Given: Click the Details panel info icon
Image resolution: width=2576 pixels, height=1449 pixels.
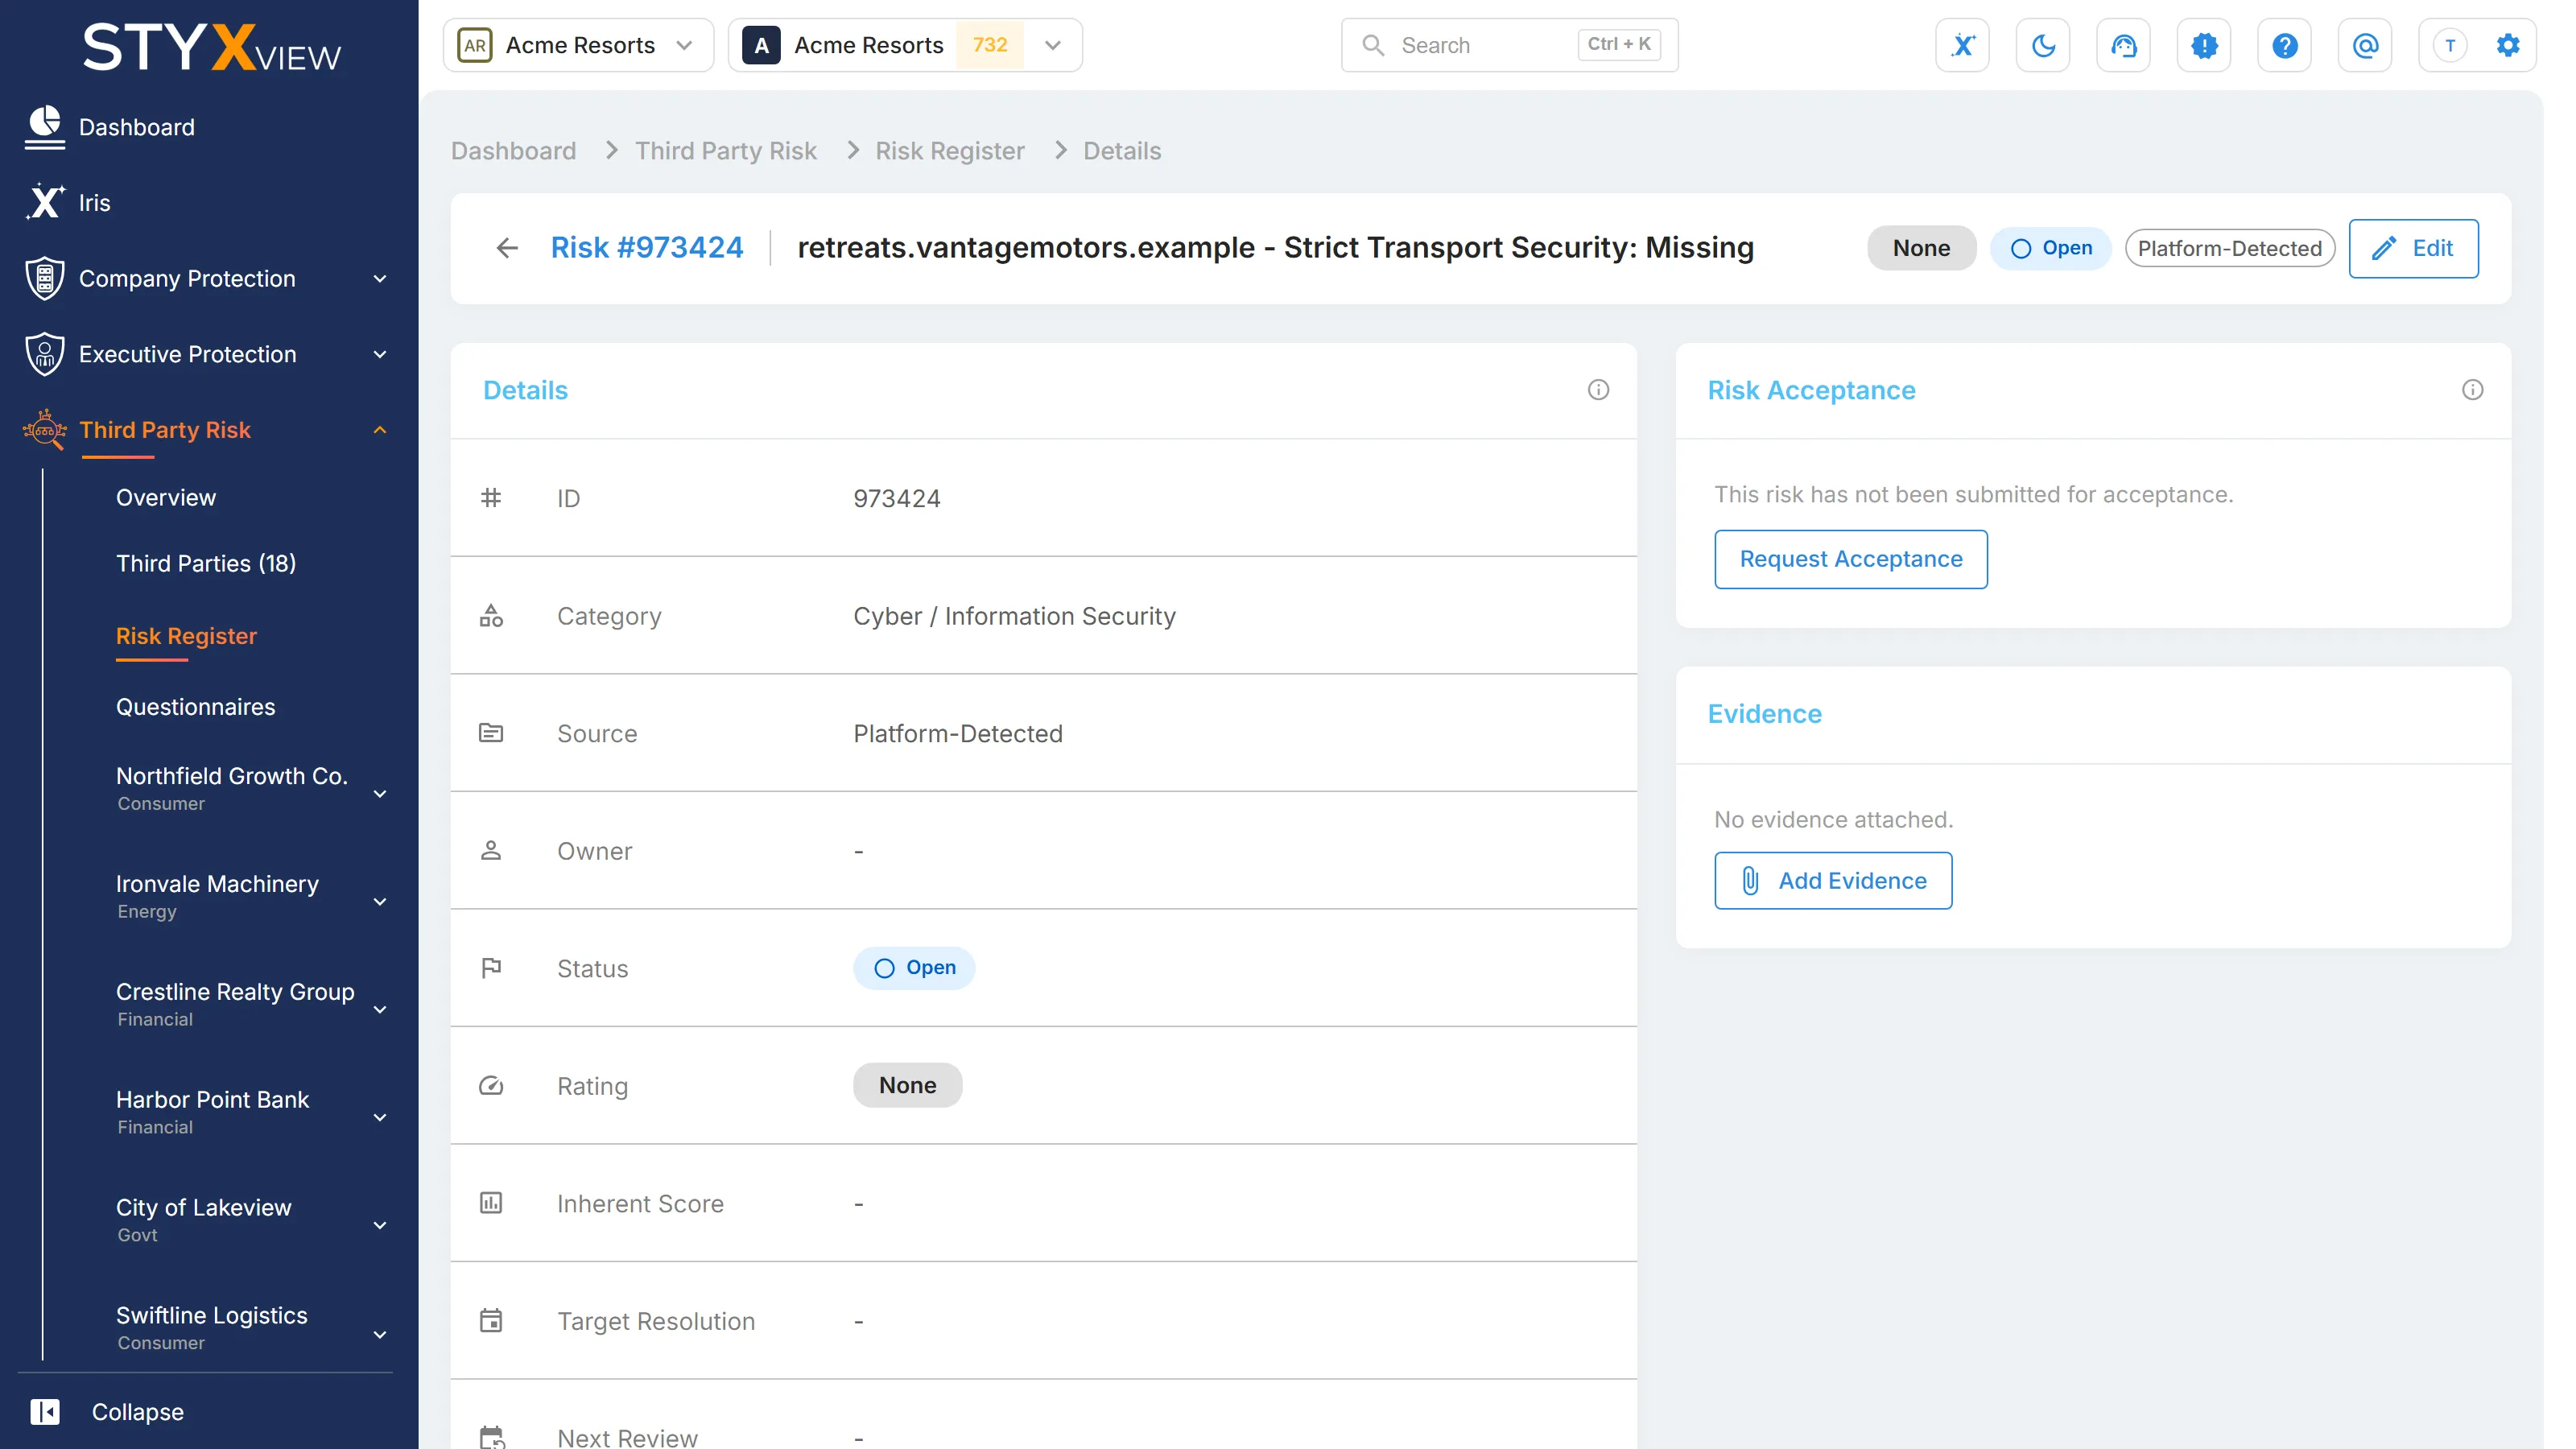Looking at the screenshot, I should [1598, 390].
